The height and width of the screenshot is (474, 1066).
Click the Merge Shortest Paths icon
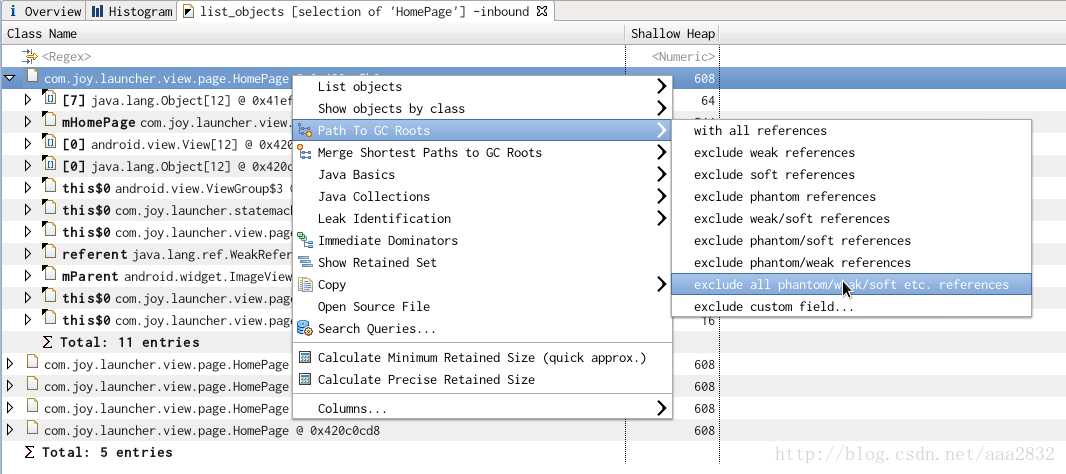tap(305, 152)
